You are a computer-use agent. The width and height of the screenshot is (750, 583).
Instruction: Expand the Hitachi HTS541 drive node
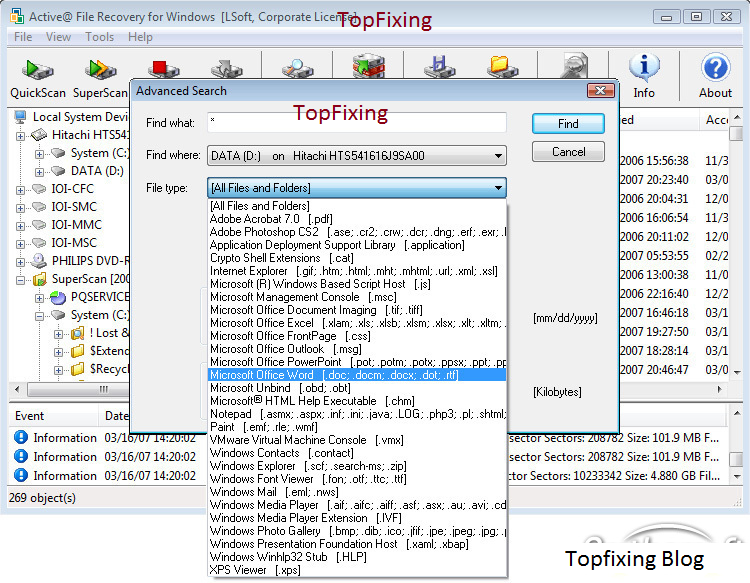(x=20, y=136)
